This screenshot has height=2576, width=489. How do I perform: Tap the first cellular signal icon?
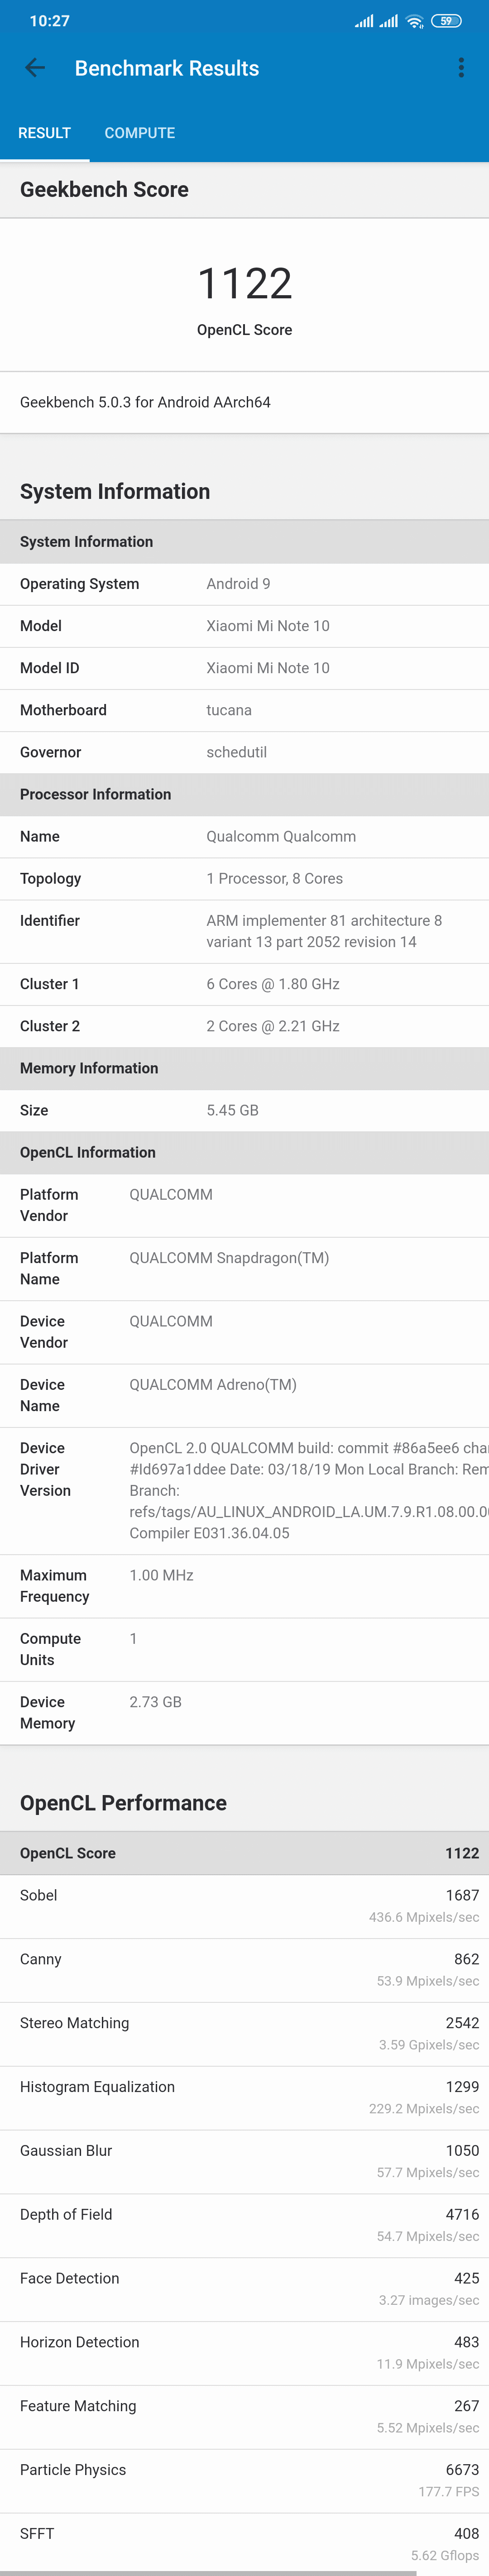364,21
